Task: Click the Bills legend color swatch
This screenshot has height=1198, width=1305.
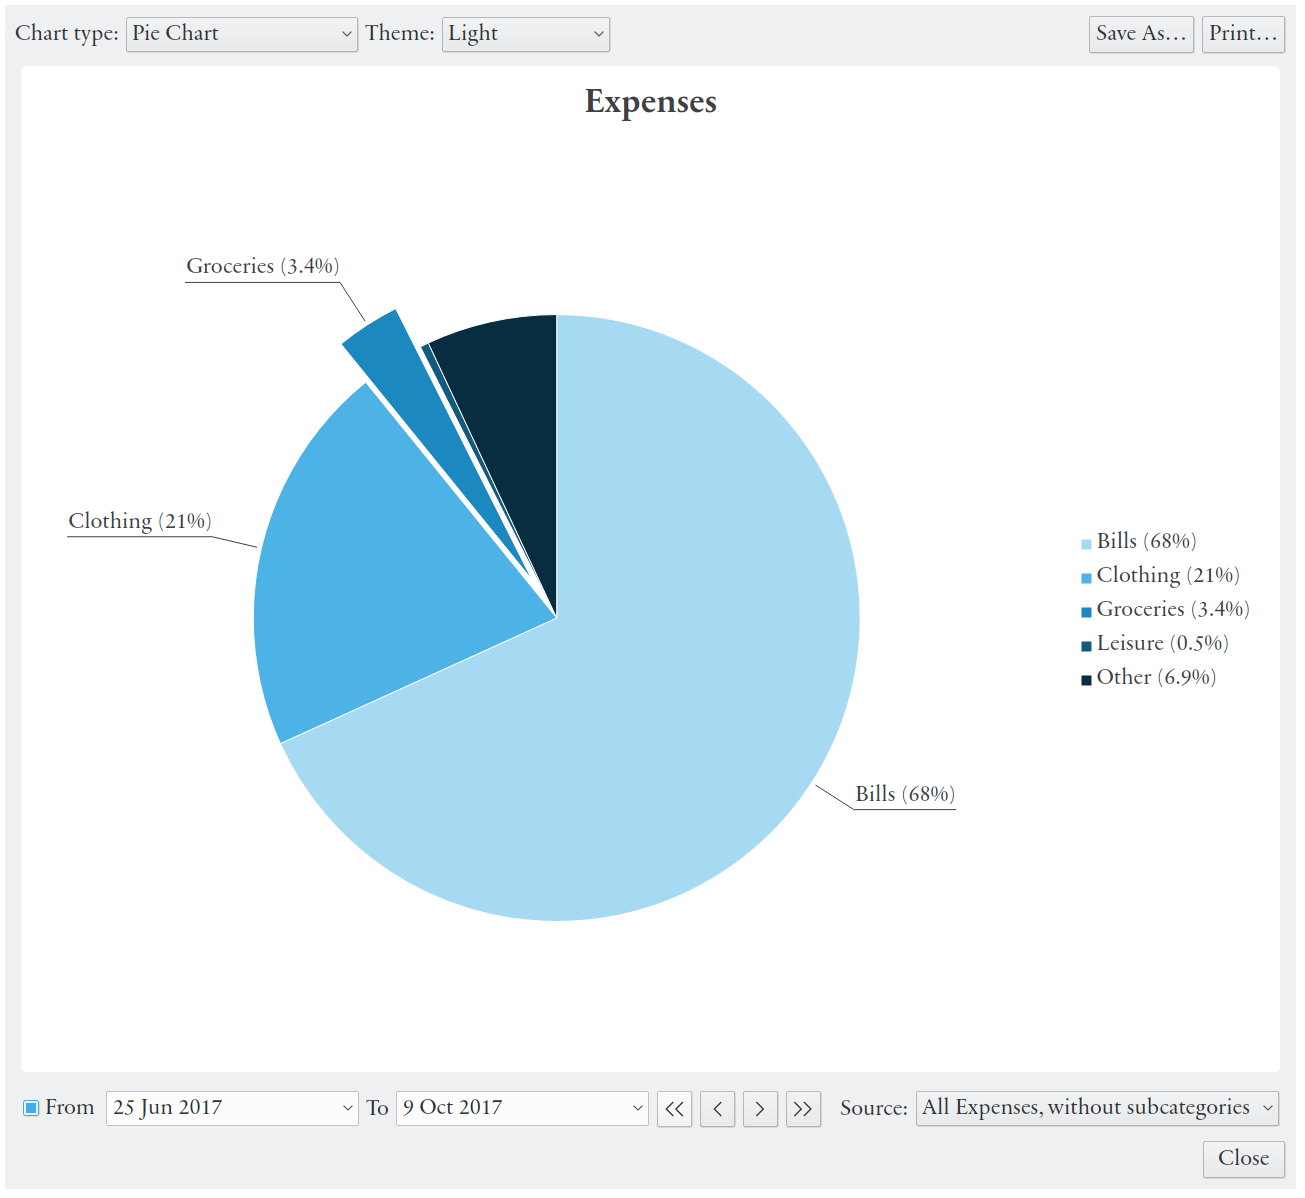Action: click(1086, 544)
